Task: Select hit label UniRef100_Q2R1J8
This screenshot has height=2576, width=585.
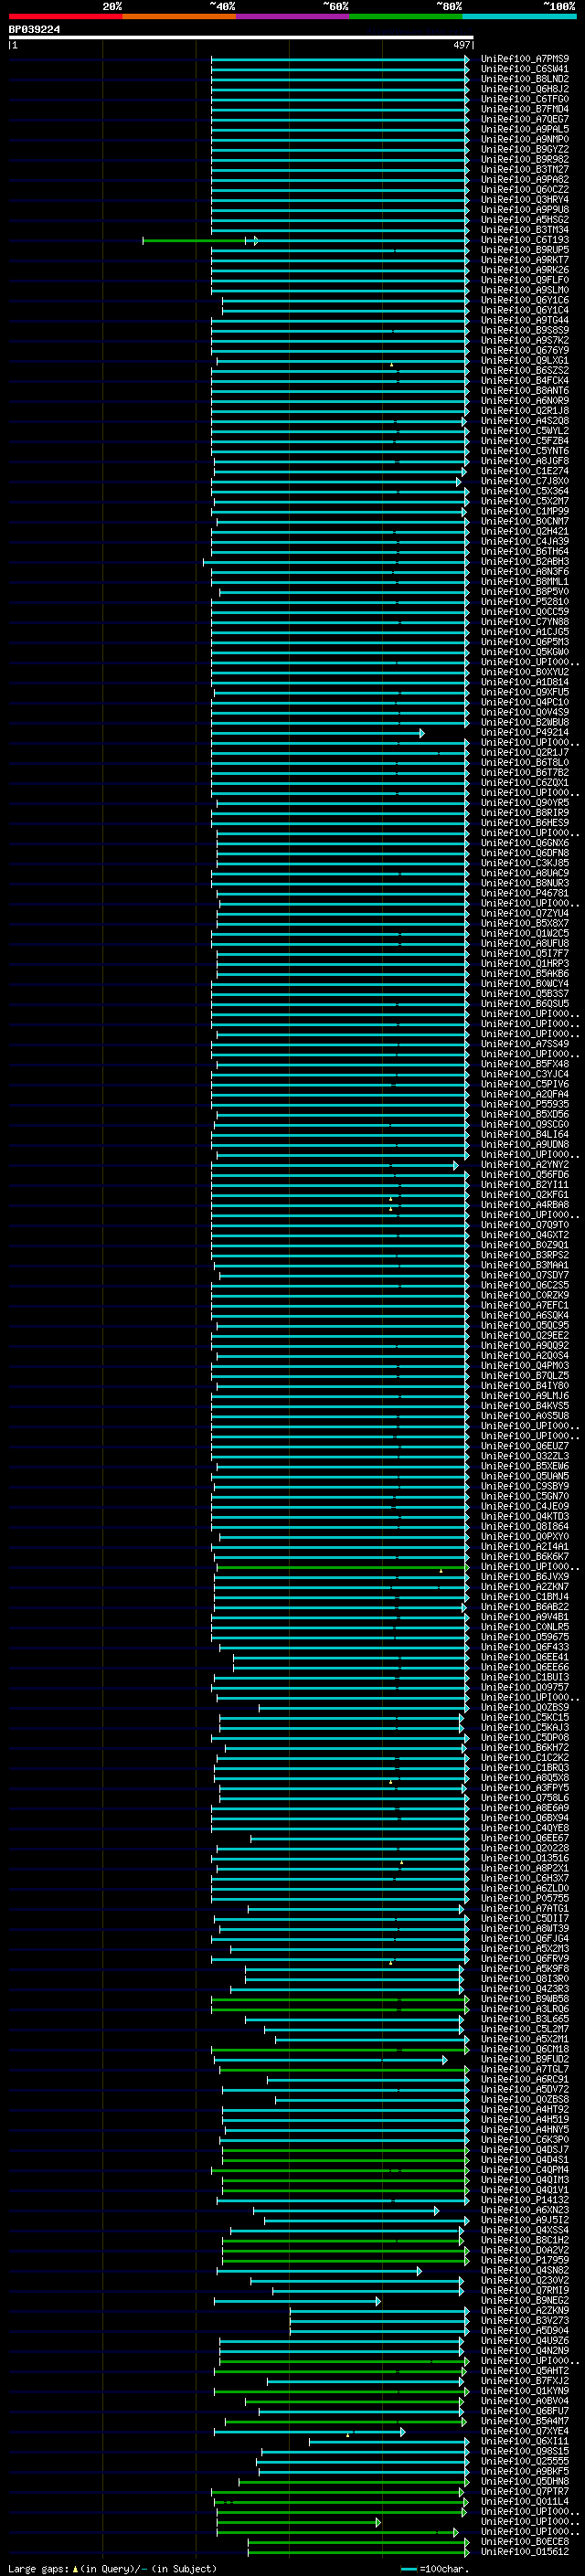Action: coord(525,411)
